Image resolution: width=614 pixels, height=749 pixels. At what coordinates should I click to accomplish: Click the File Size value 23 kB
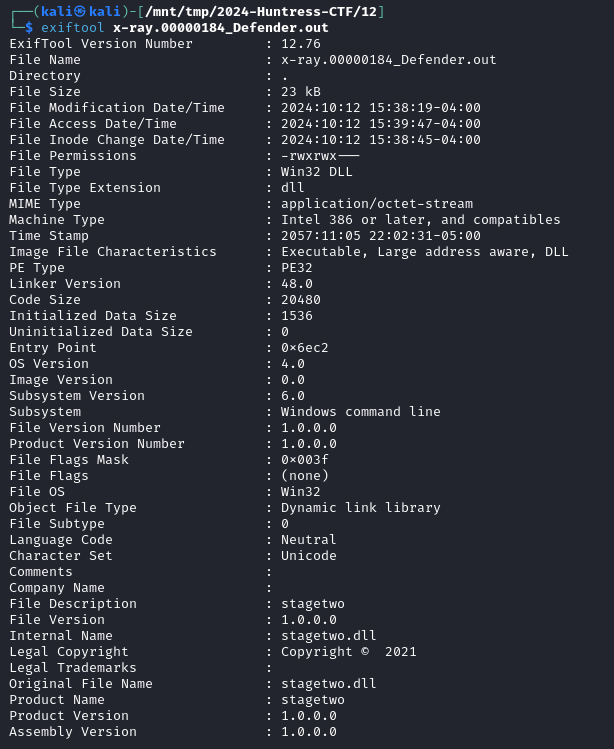point(301,92)
